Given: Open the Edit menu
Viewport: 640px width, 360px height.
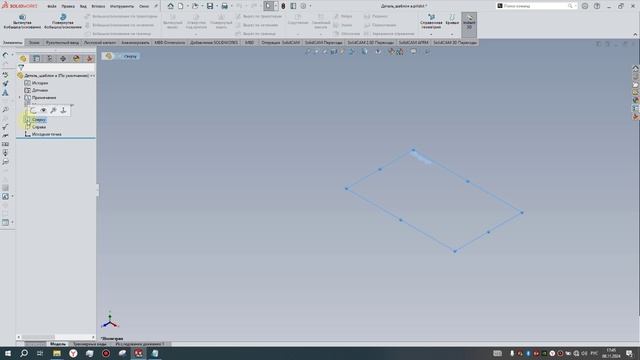Looking at the screenshot, I should coord(68,6).
